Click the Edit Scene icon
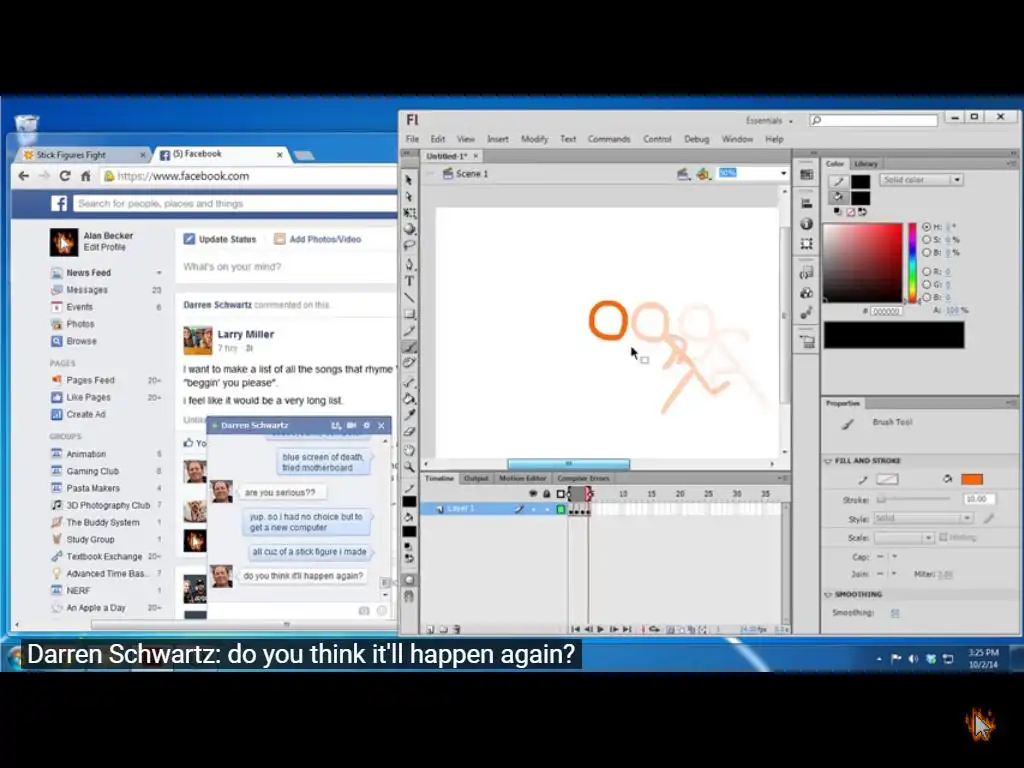This screenshot has height=768, width=1024. [x=683, y=174]
